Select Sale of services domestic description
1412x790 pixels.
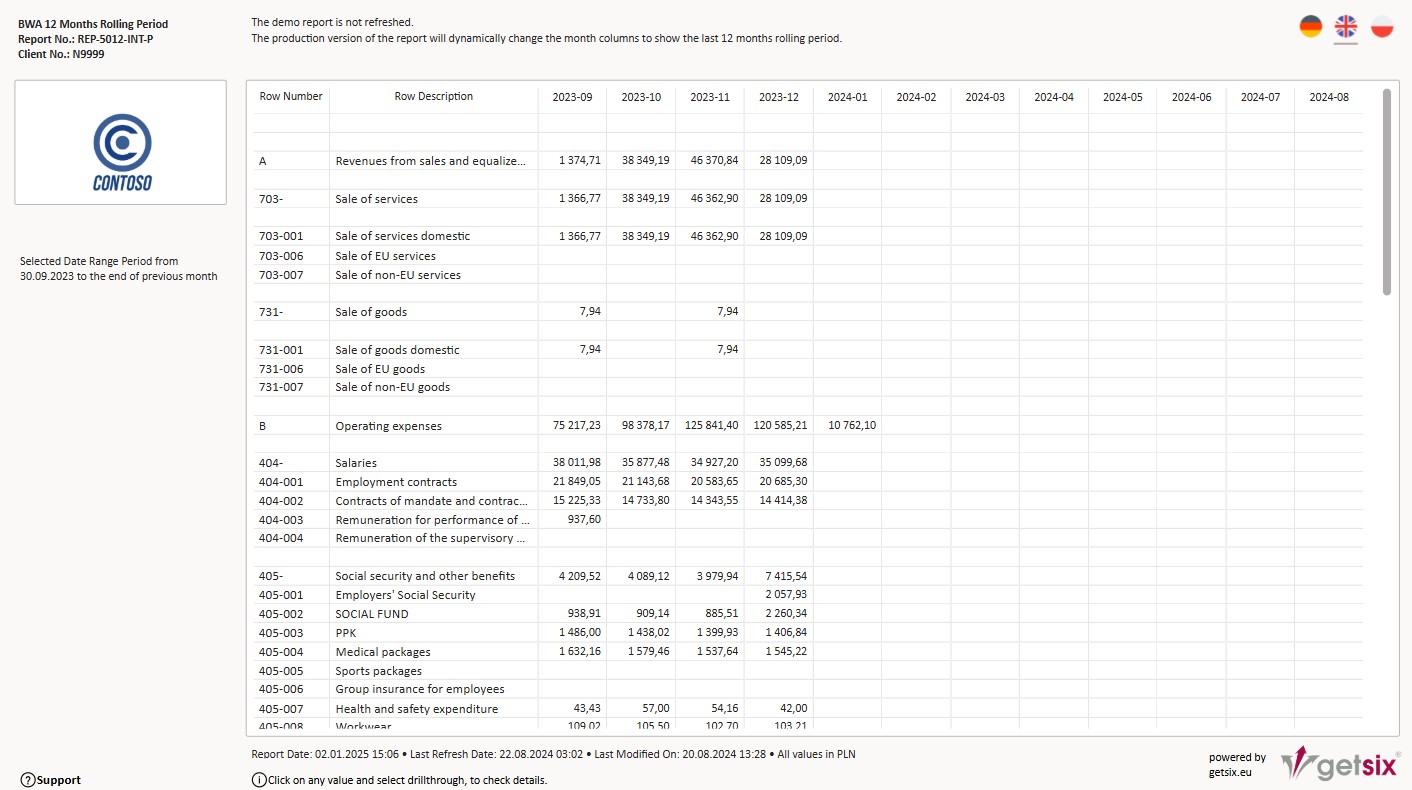coord(403,237)
